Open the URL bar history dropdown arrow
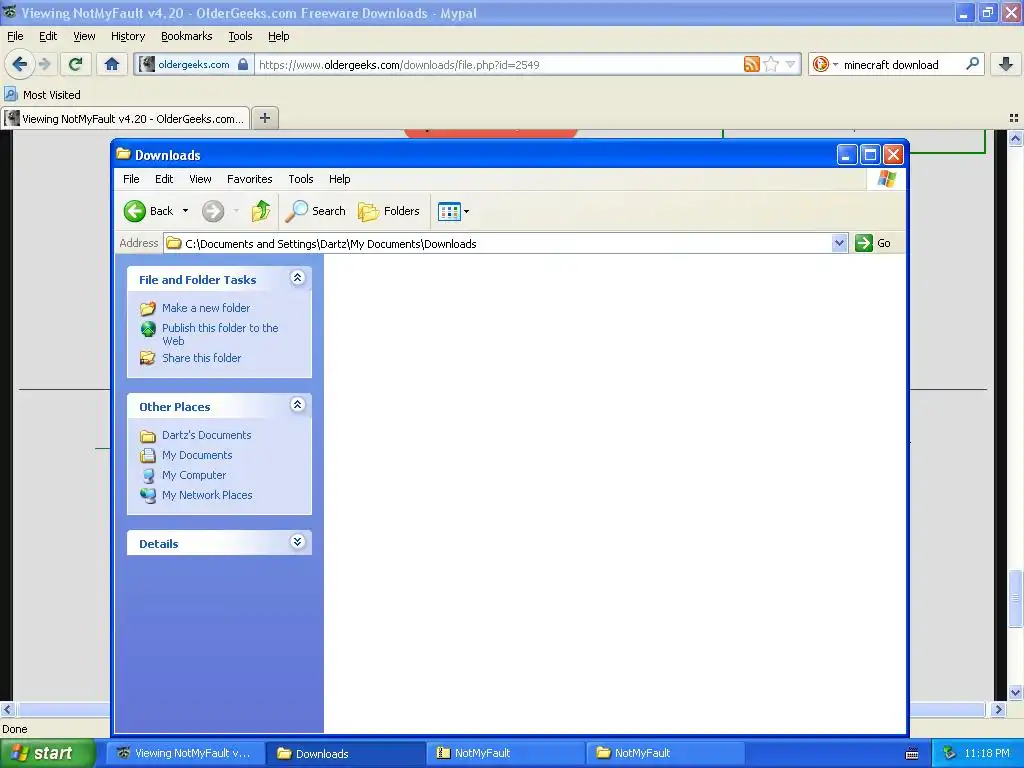This screenshot has height=768, width=1024. coord(790,64)
